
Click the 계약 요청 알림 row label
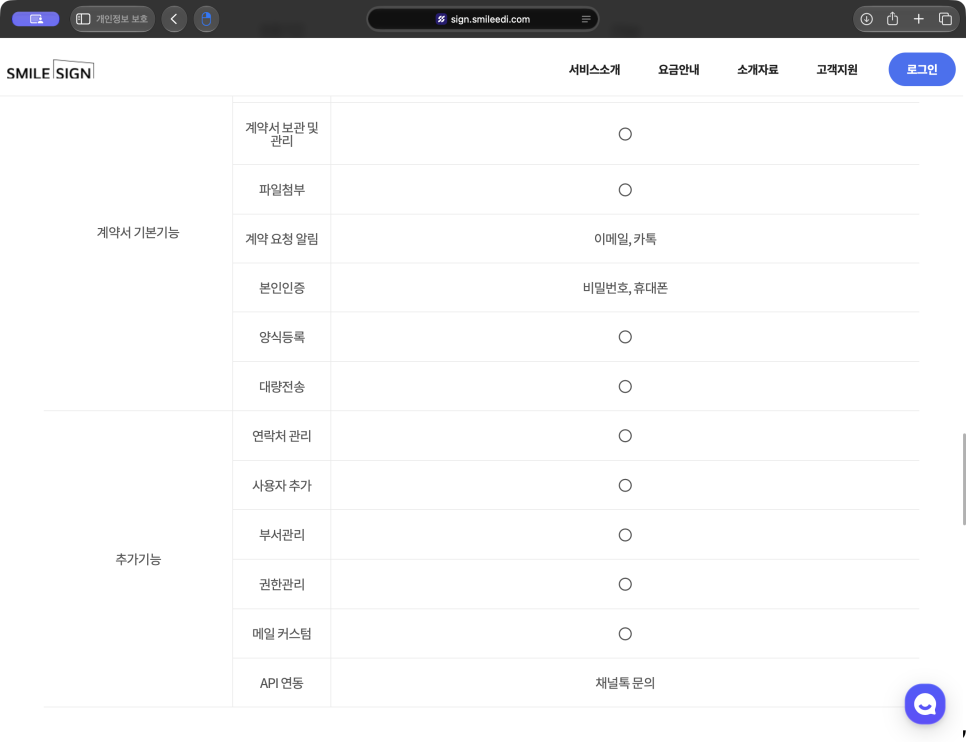click(x=282, y=239)
